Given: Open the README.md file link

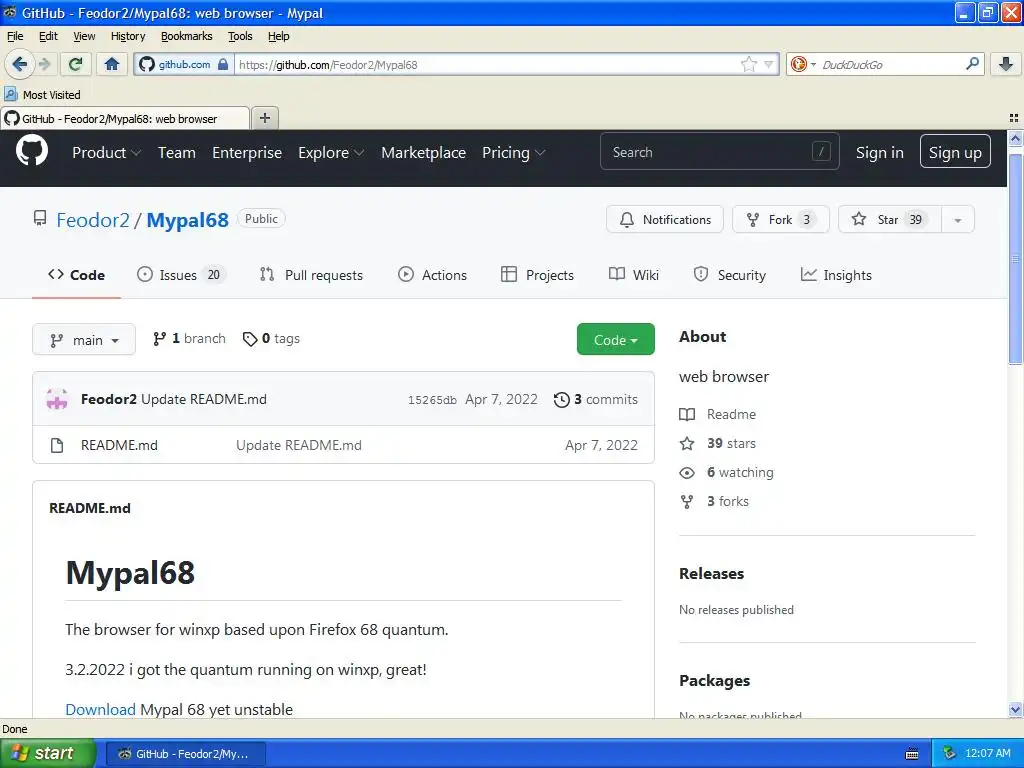Looking at the screenshot, I should pyautogui.click(x=119, y=445).
